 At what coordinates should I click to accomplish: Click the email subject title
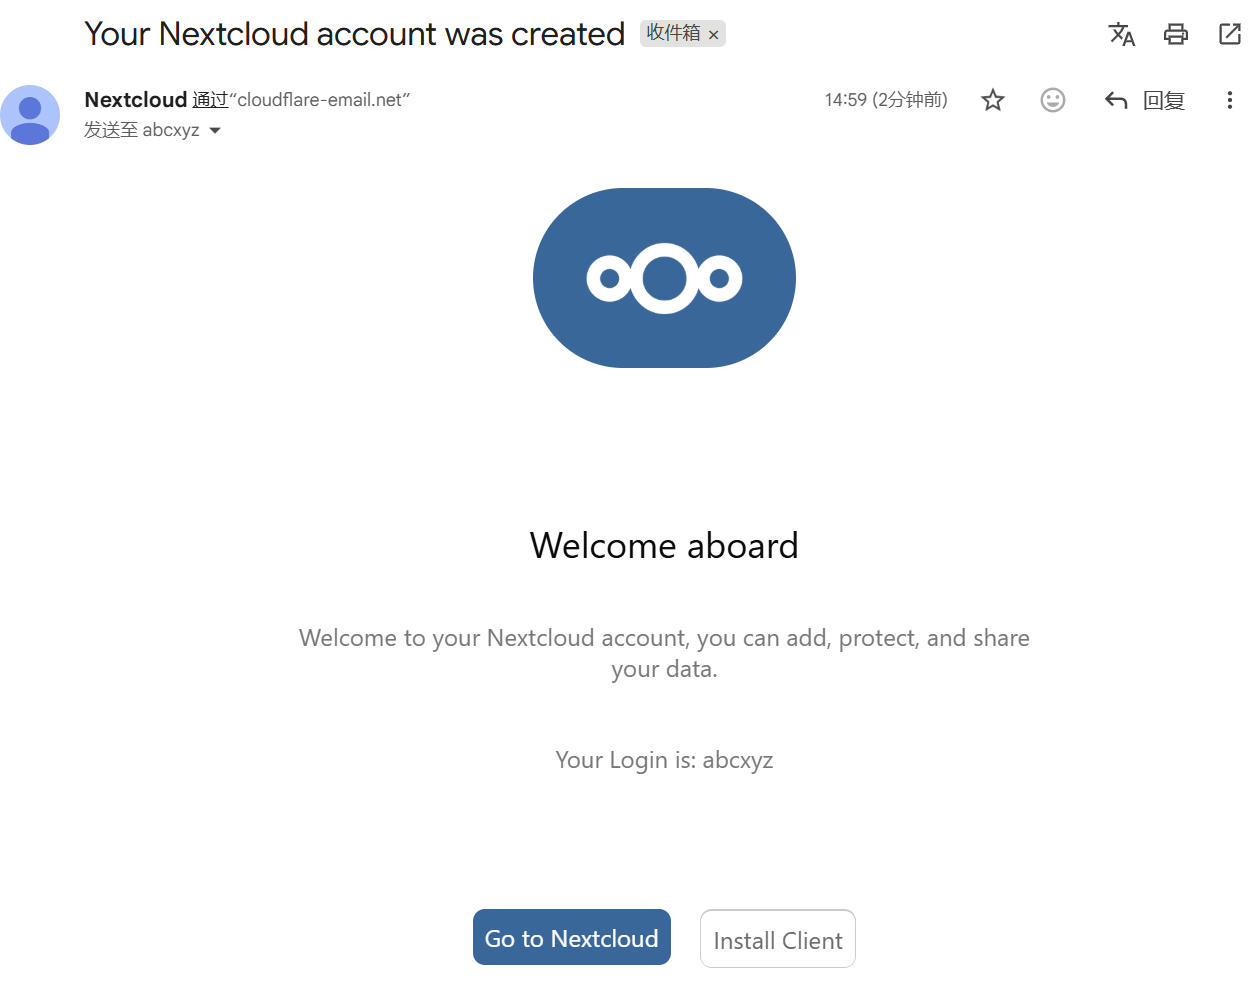click(x=354, y=34)
